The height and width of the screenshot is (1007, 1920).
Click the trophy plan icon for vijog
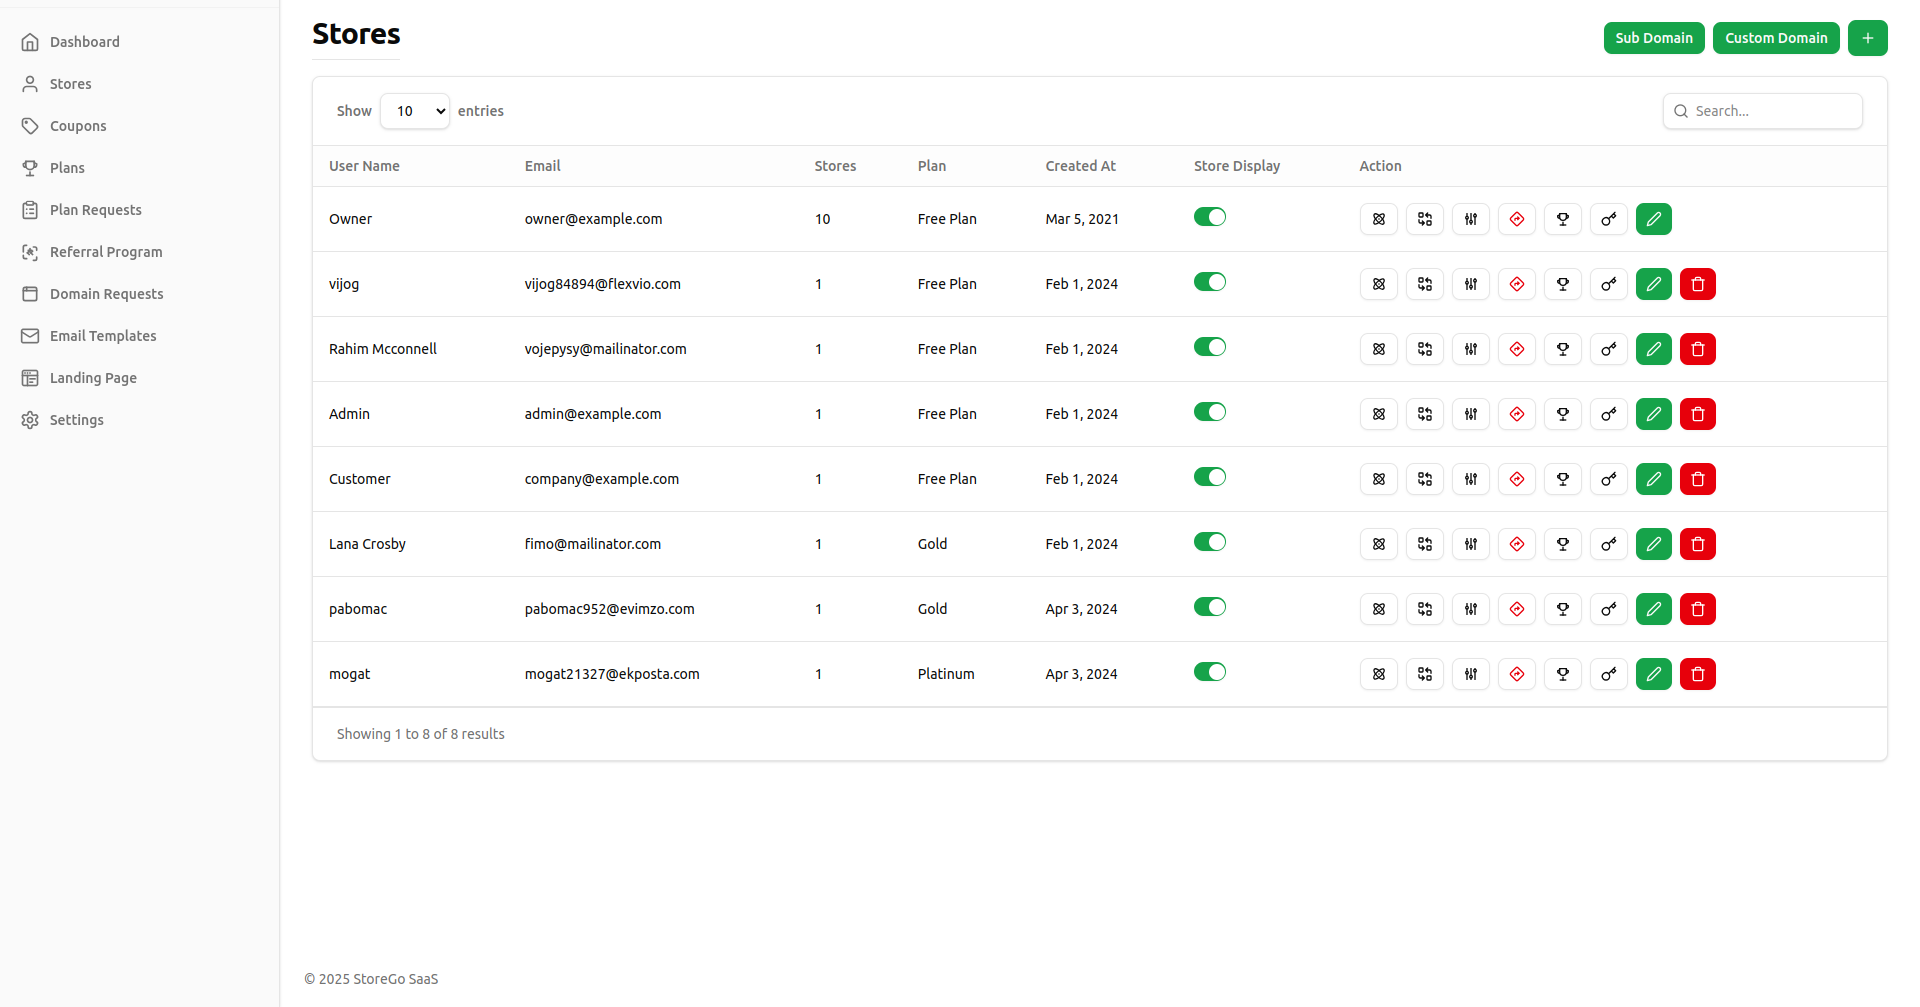click(1562, 284)
